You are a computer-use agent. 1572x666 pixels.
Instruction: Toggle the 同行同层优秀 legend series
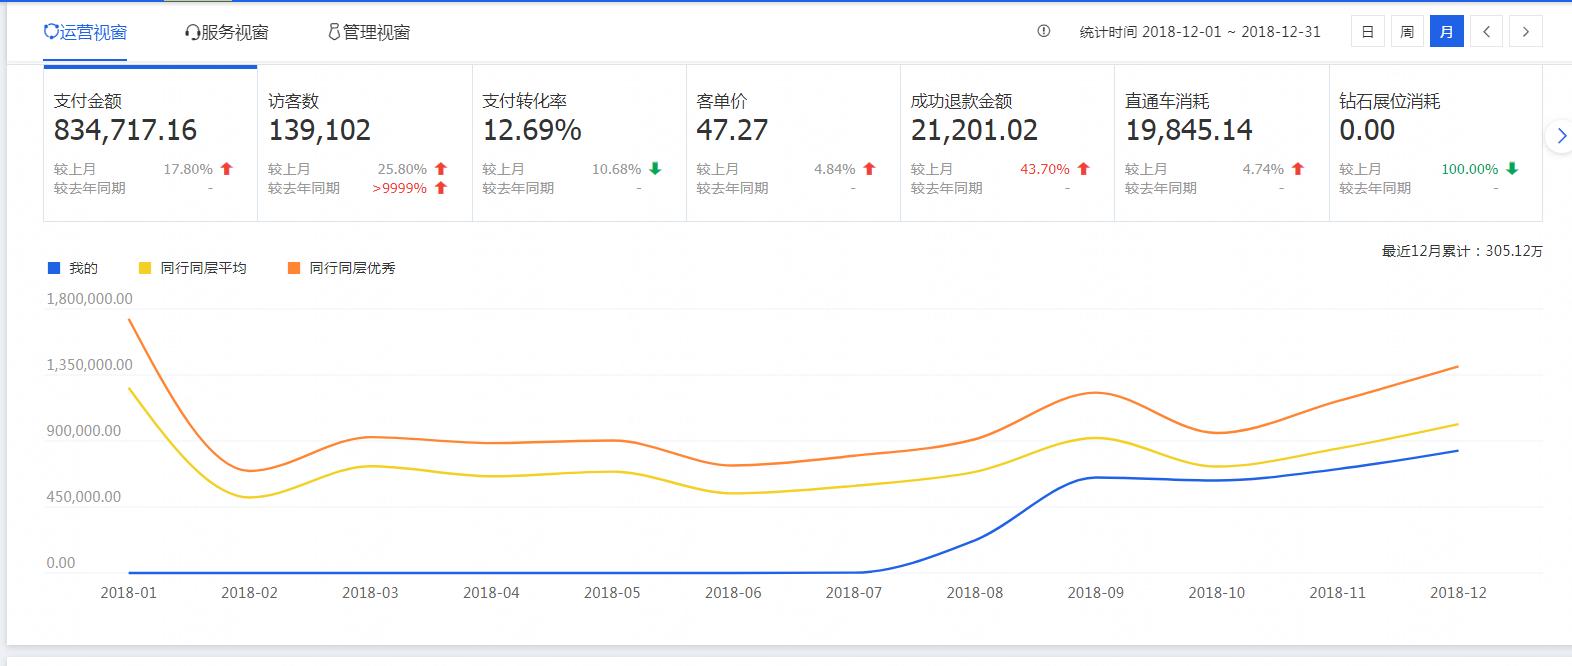pos(342,268)
